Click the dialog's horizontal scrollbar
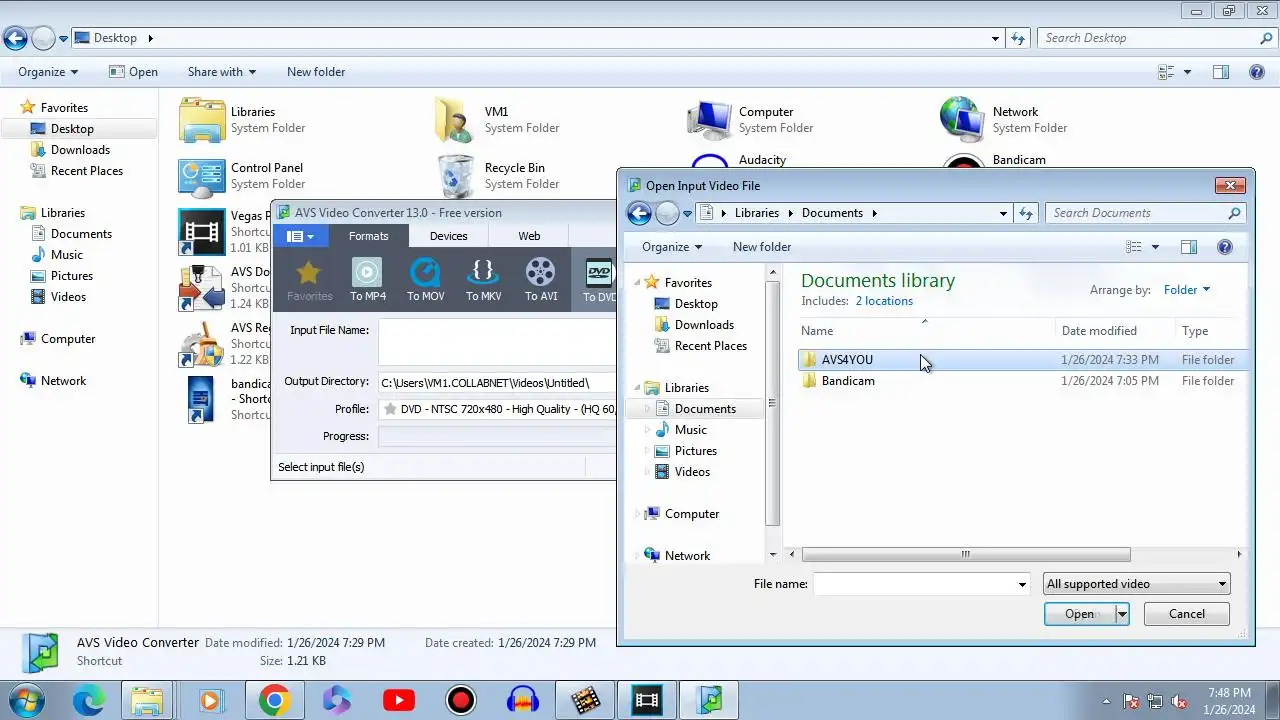Image resolution: width=1280 pixels, height=720 pixels. [x=965, y=554]
